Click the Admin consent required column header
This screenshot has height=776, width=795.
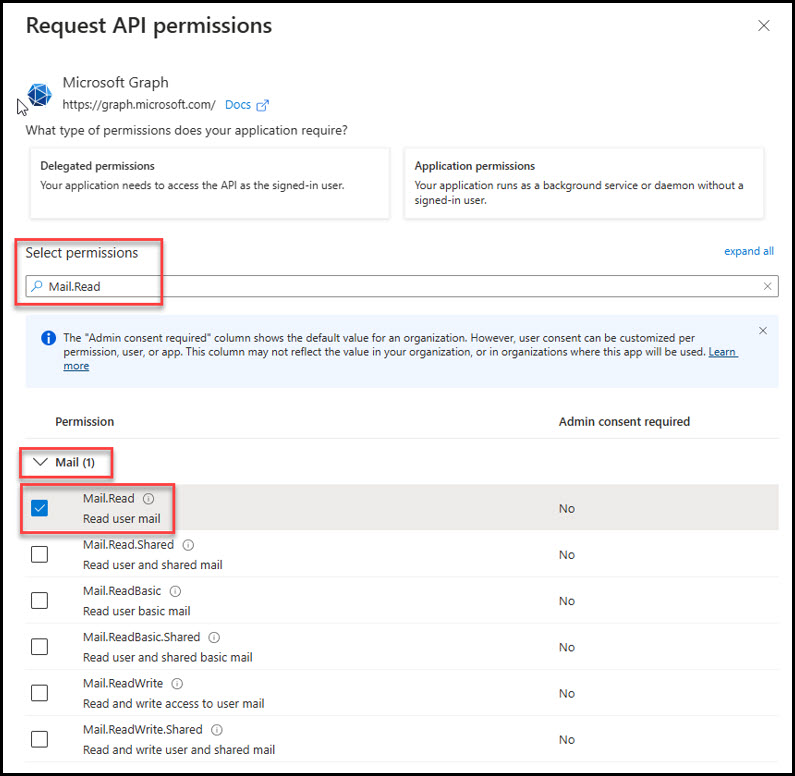(624, 422)
